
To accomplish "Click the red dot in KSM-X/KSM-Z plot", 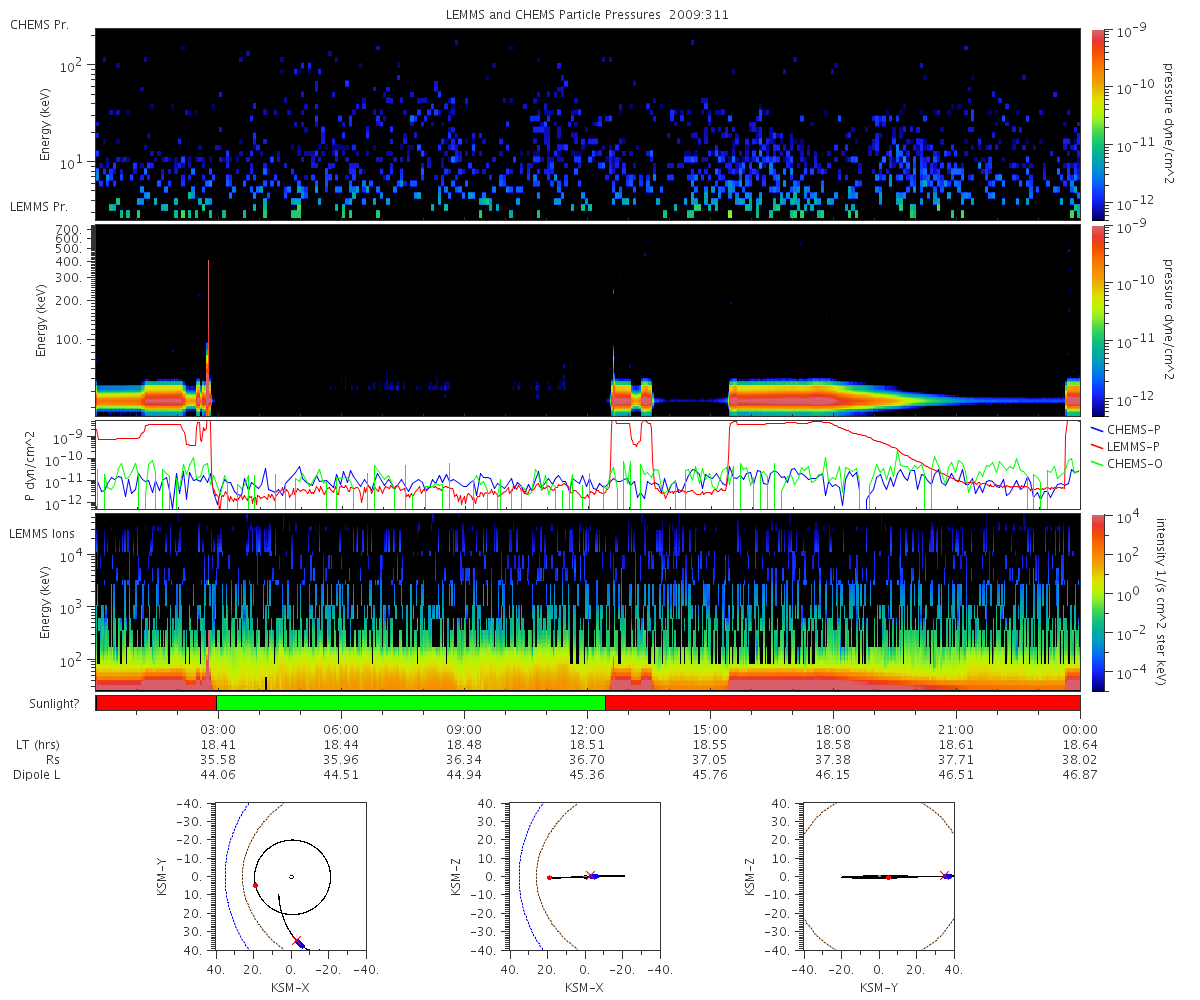I will (549, 877).
